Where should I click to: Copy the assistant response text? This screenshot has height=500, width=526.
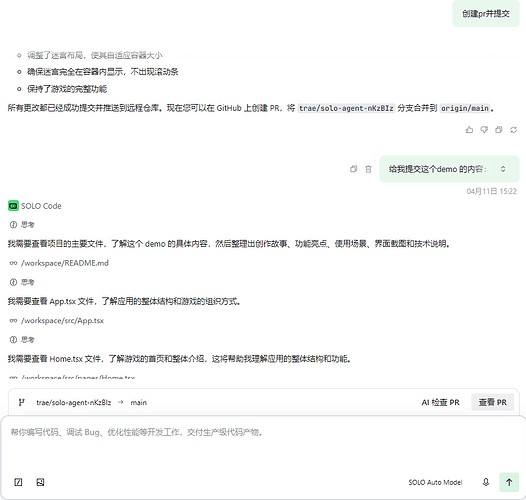[x=499, y=130]
